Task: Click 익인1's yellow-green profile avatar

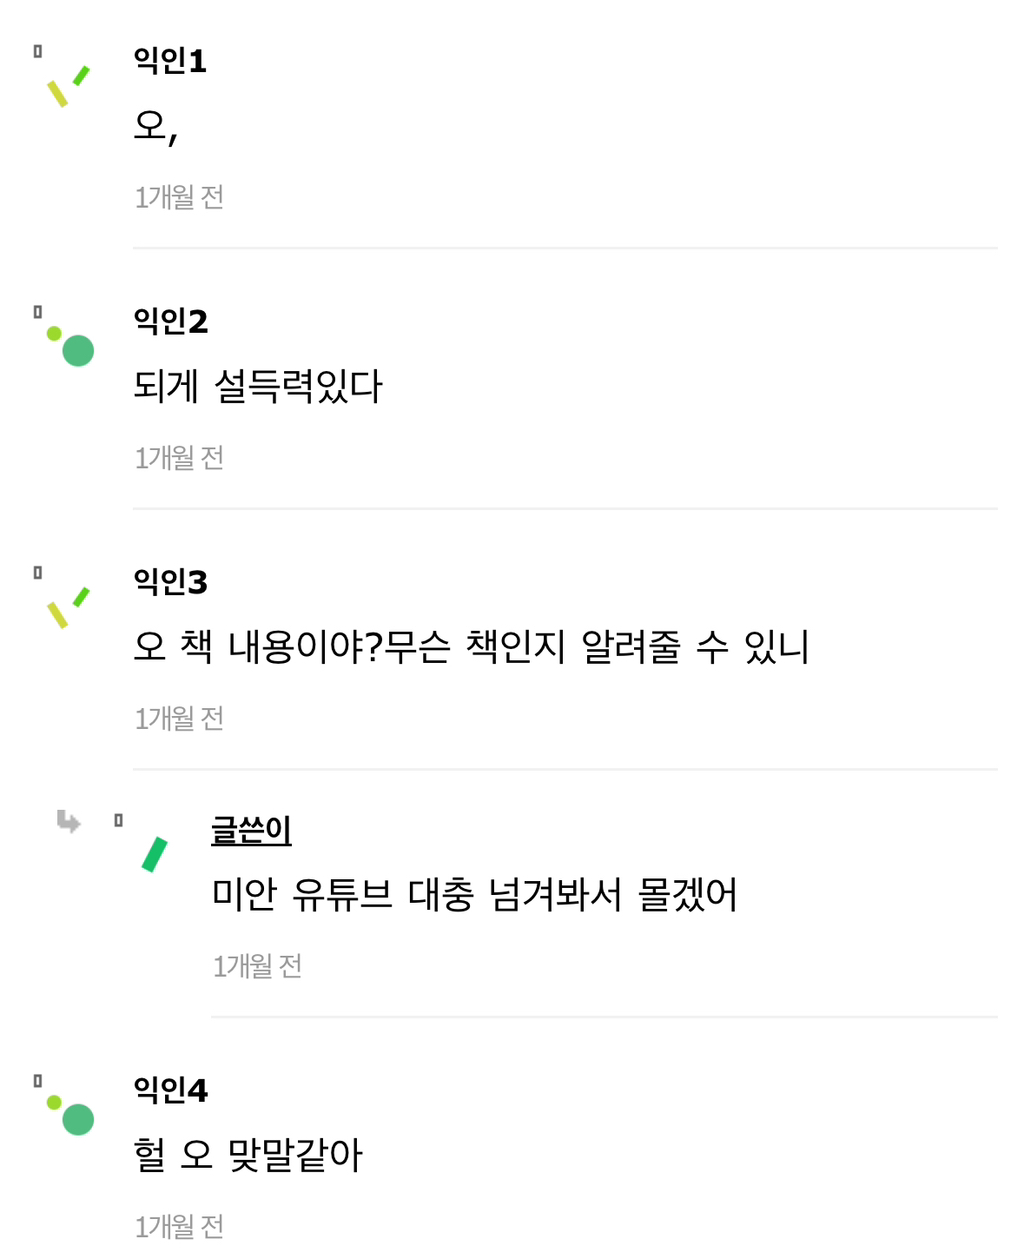Action: [68, 86]
